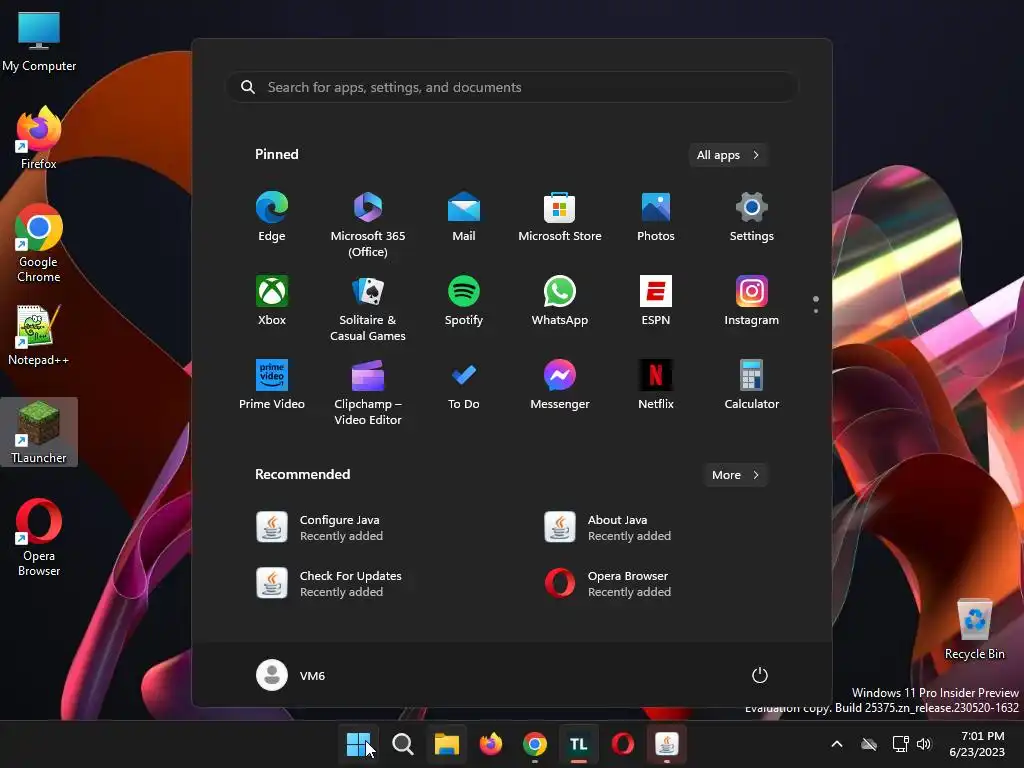The height and width of the screenshot is (768, 1024).
Task: Click the power button in Start menu
Action: 760,675
